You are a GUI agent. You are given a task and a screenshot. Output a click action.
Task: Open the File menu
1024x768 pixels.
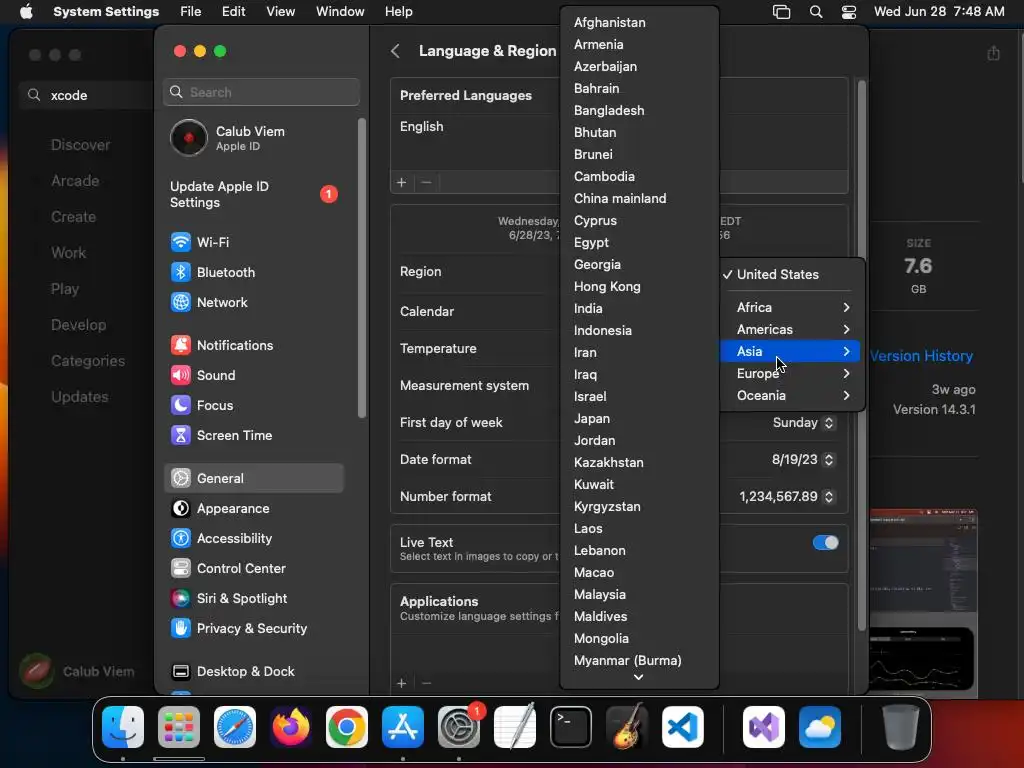click(191, 12)
